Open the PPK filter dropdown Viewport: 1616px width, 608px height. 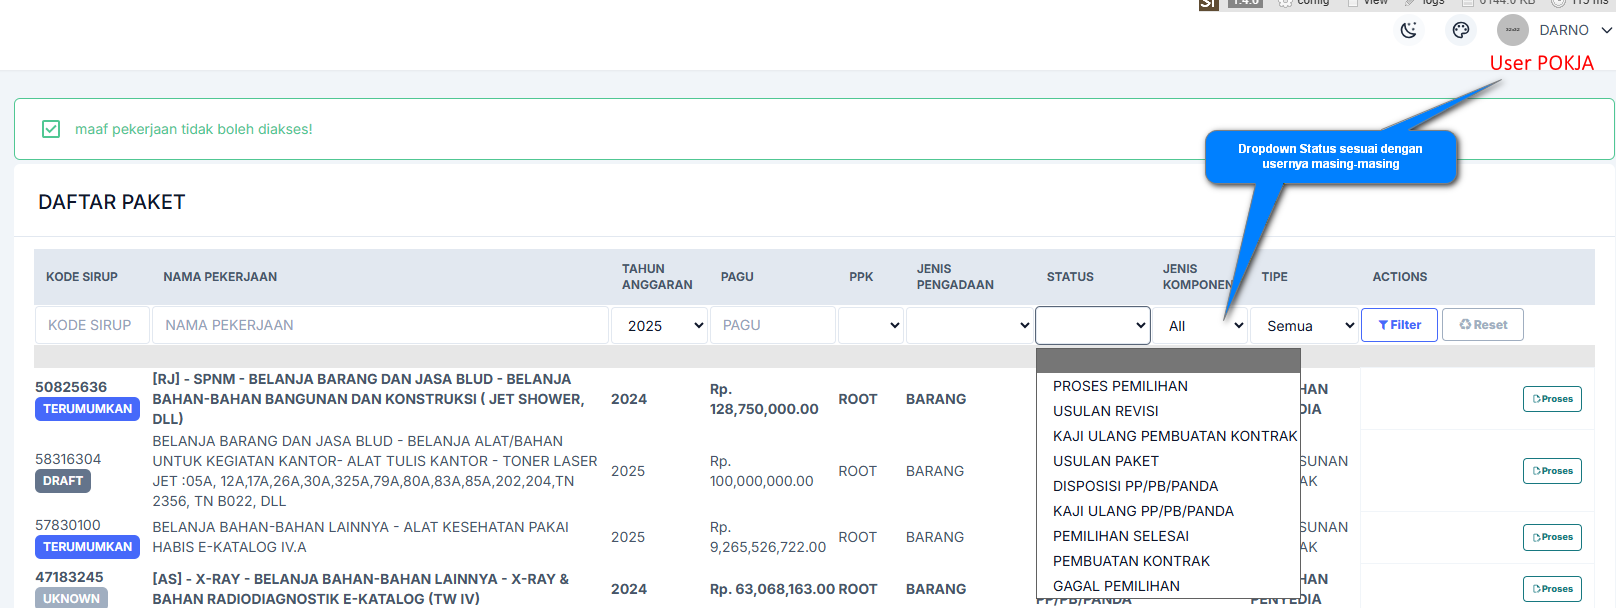coord(870,325)
